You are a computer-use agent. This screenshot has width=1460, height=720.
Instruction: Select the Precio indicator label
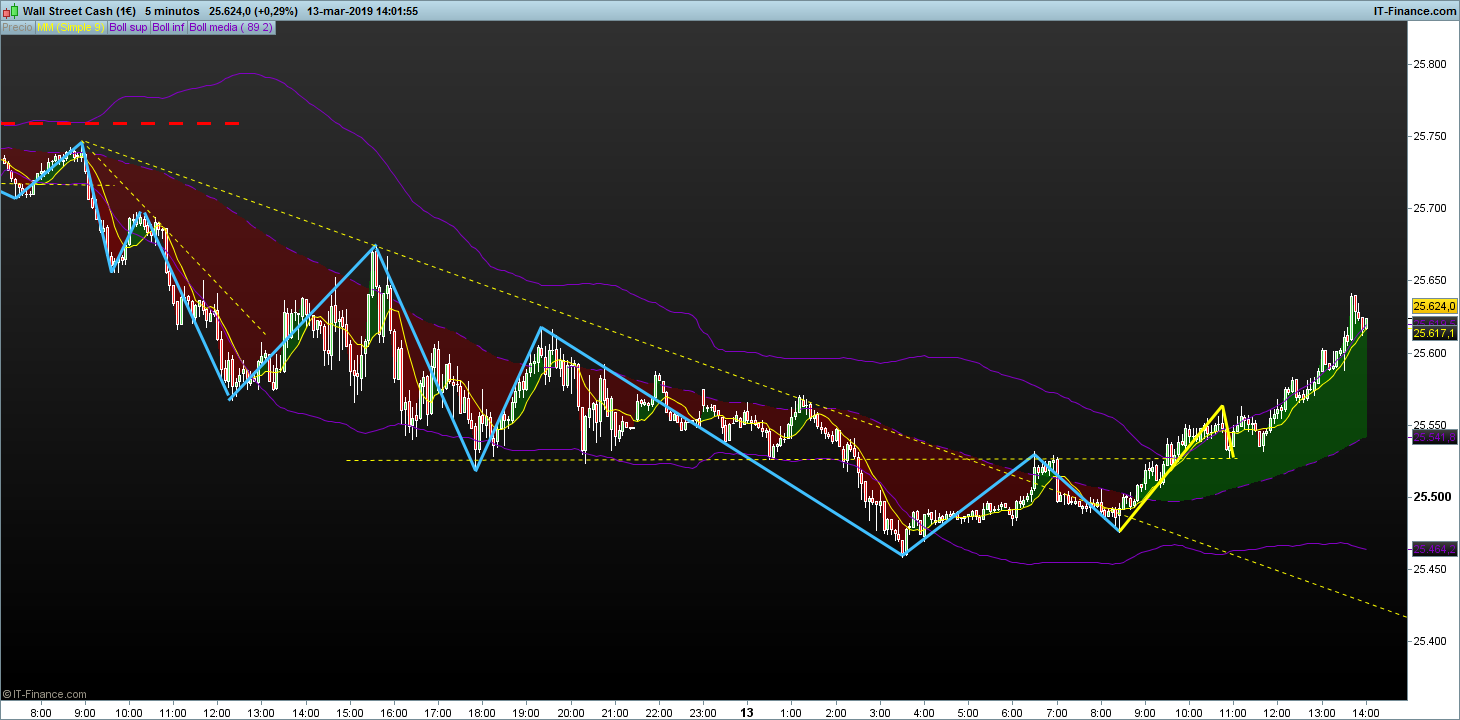click(17, 27)
